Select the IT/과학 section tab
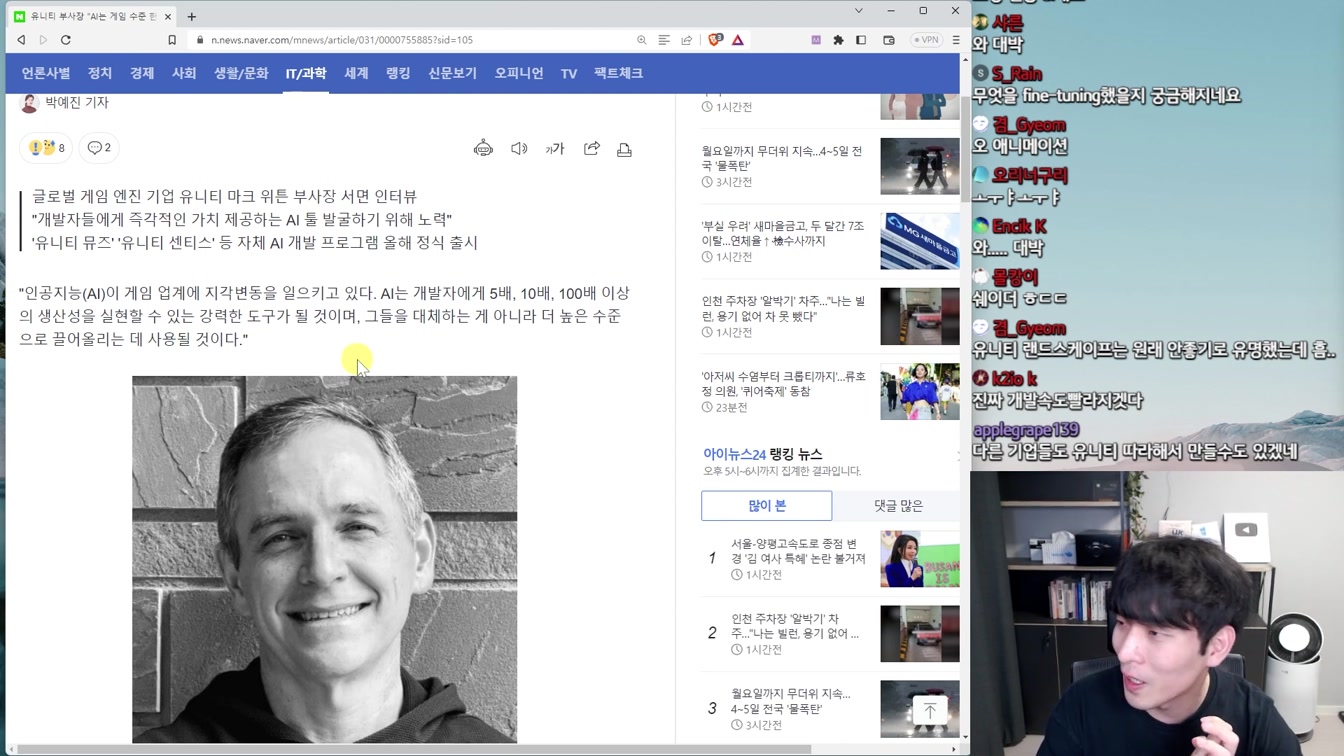This screenshot has height=756, width=1344. (x=306, y=73)
